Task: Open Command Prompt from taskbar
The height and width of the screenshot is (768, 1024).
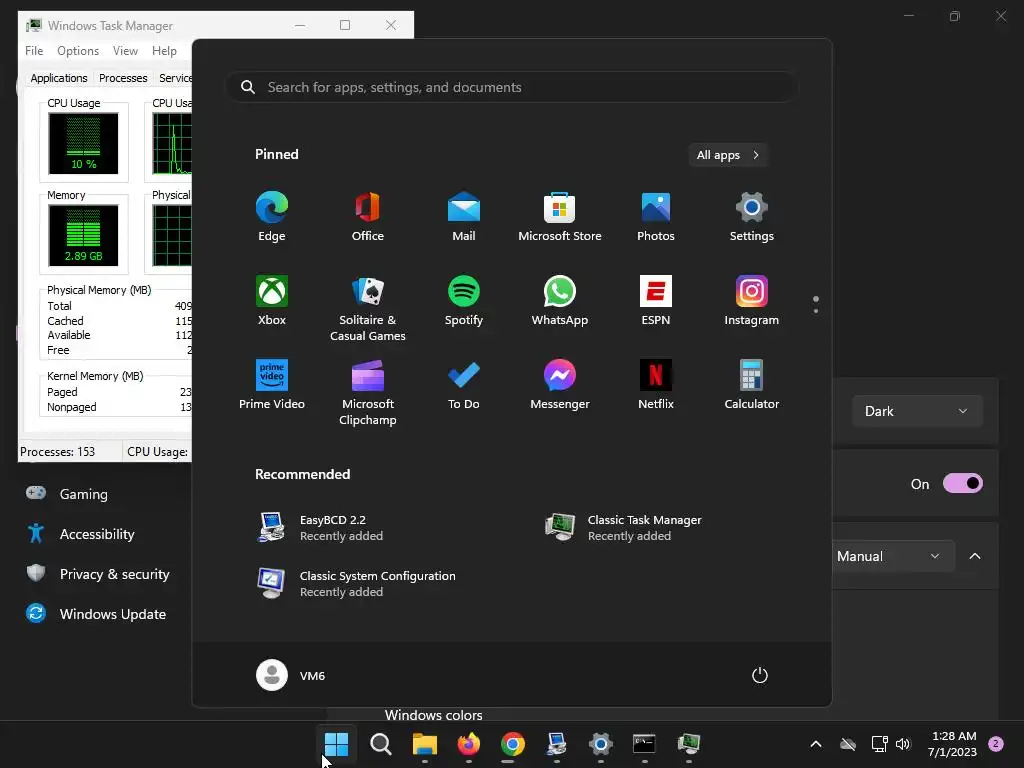Action: [x=644, y=744]
